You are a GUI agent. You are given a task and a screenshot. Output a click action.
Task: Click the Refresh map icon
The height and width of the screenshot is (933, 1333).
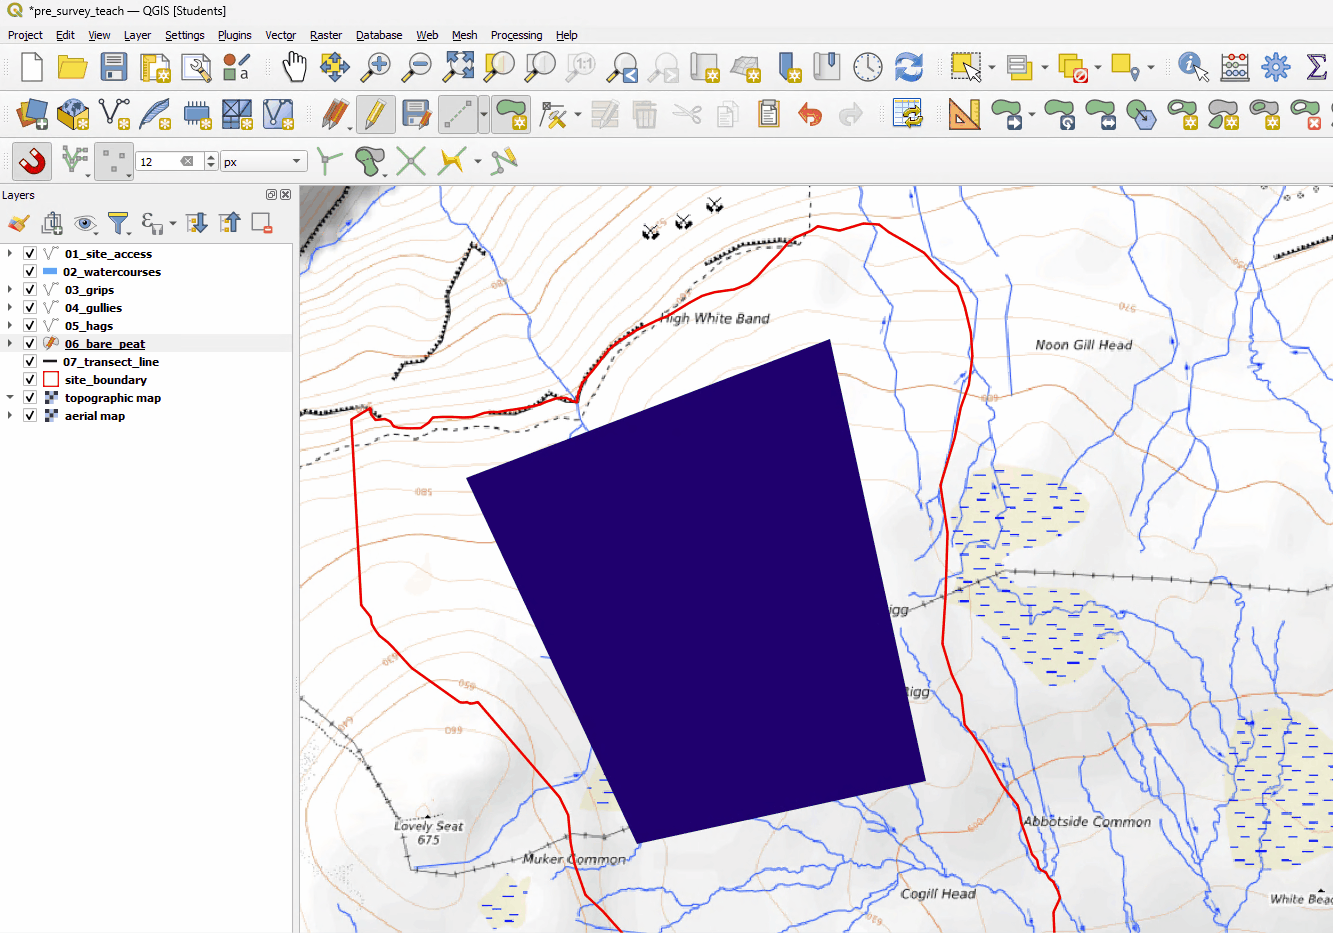point(908,67)
